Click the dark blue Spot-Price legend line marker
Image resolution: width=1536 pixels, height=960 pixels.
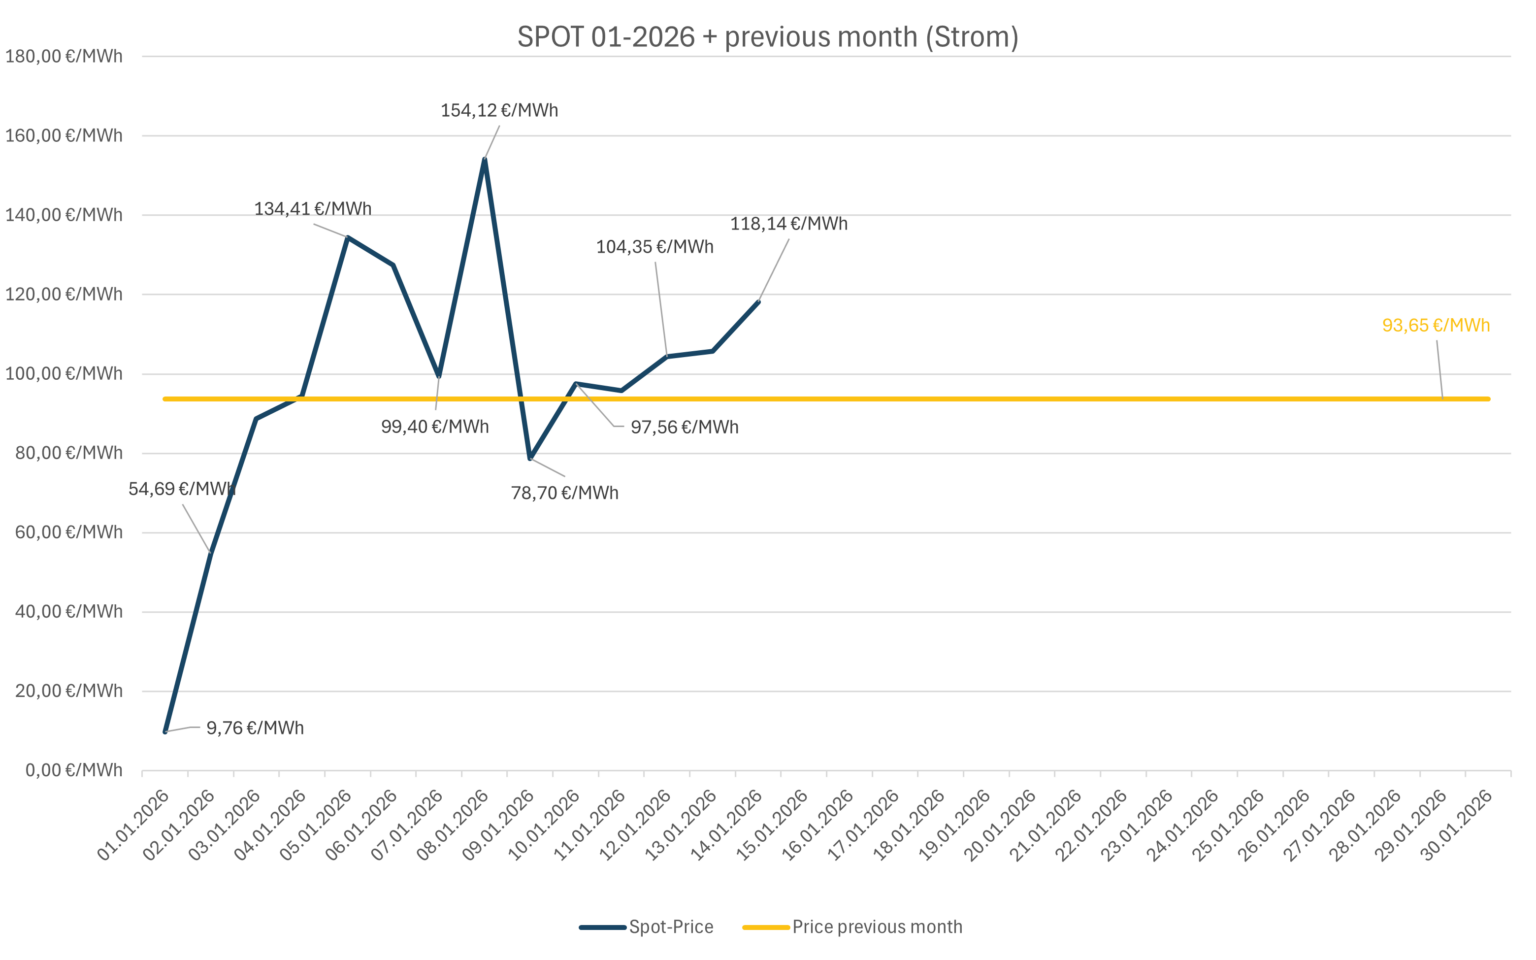602,927
